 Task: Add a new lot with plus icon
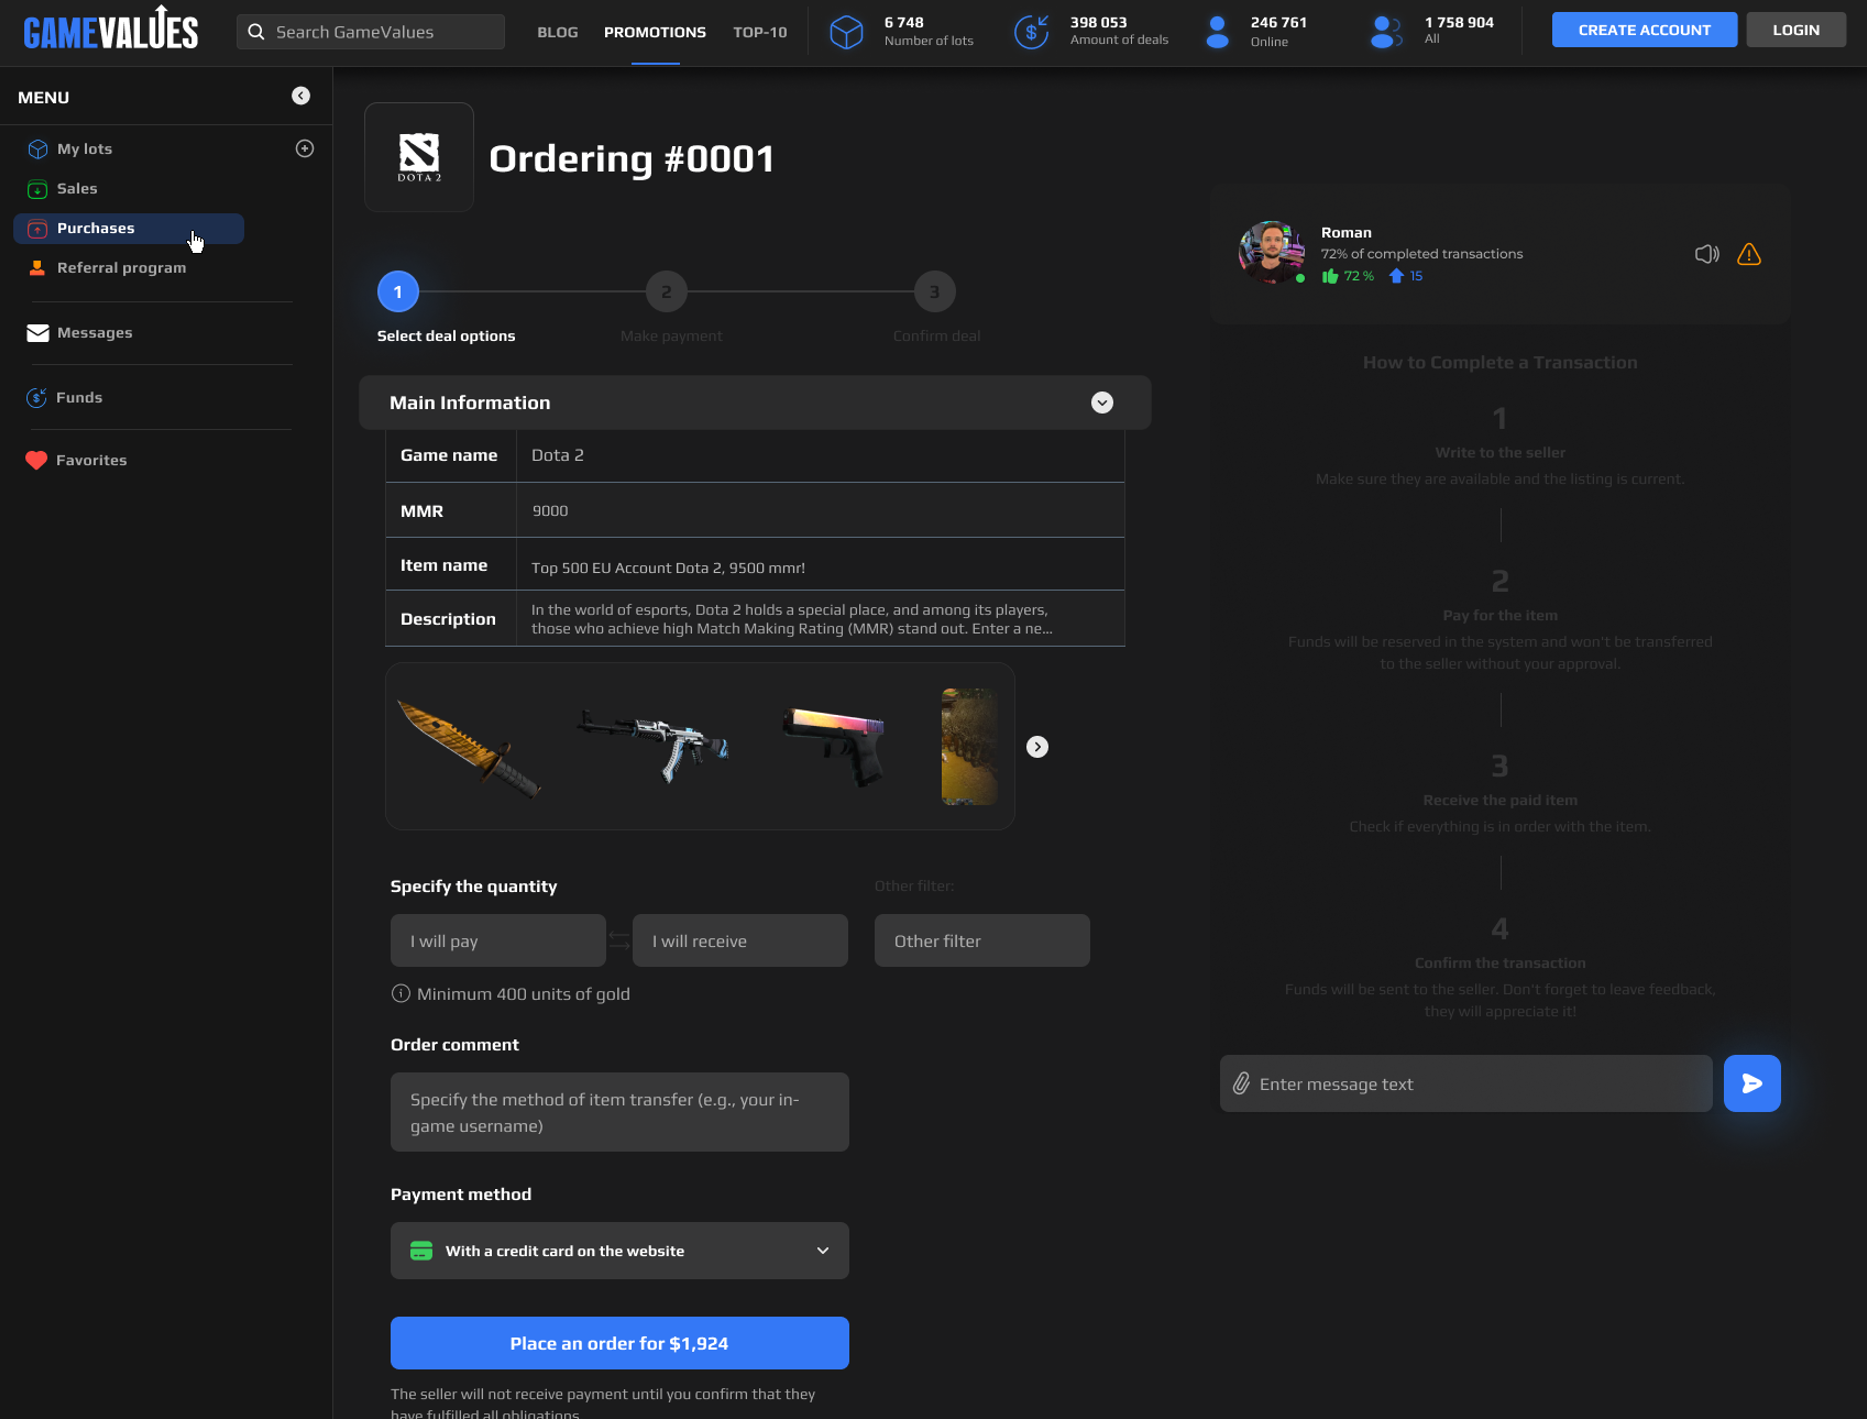pos(305,148)
